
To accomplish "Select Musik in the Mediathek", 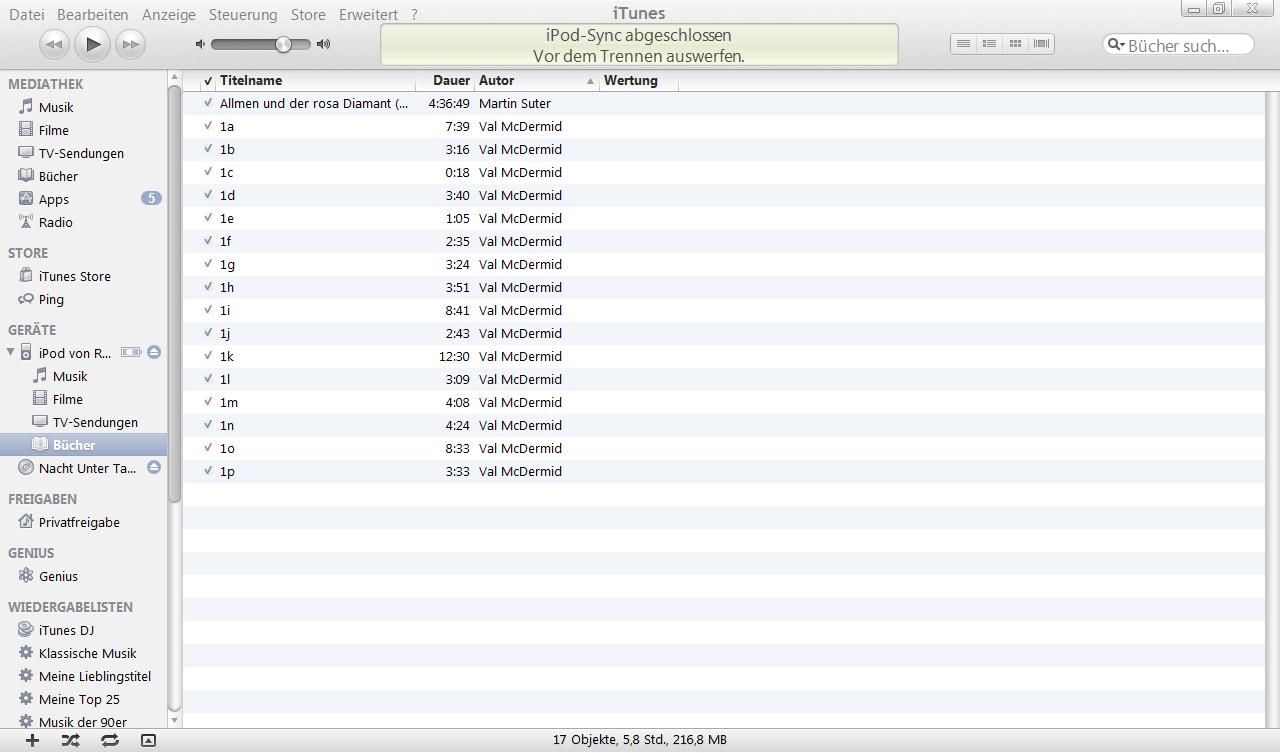I will pyautogui.click(x=56, y=107).
